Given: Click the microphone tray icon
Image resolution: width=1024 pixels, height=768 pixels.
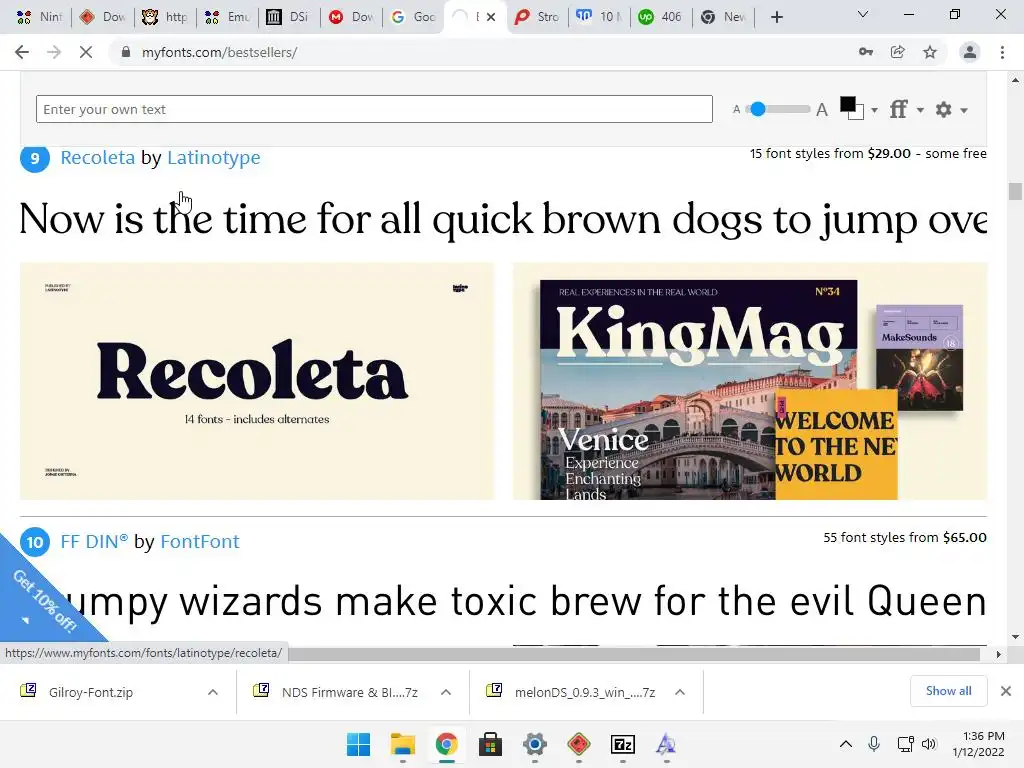Looking at the screenshot, I should pos(874,744).
